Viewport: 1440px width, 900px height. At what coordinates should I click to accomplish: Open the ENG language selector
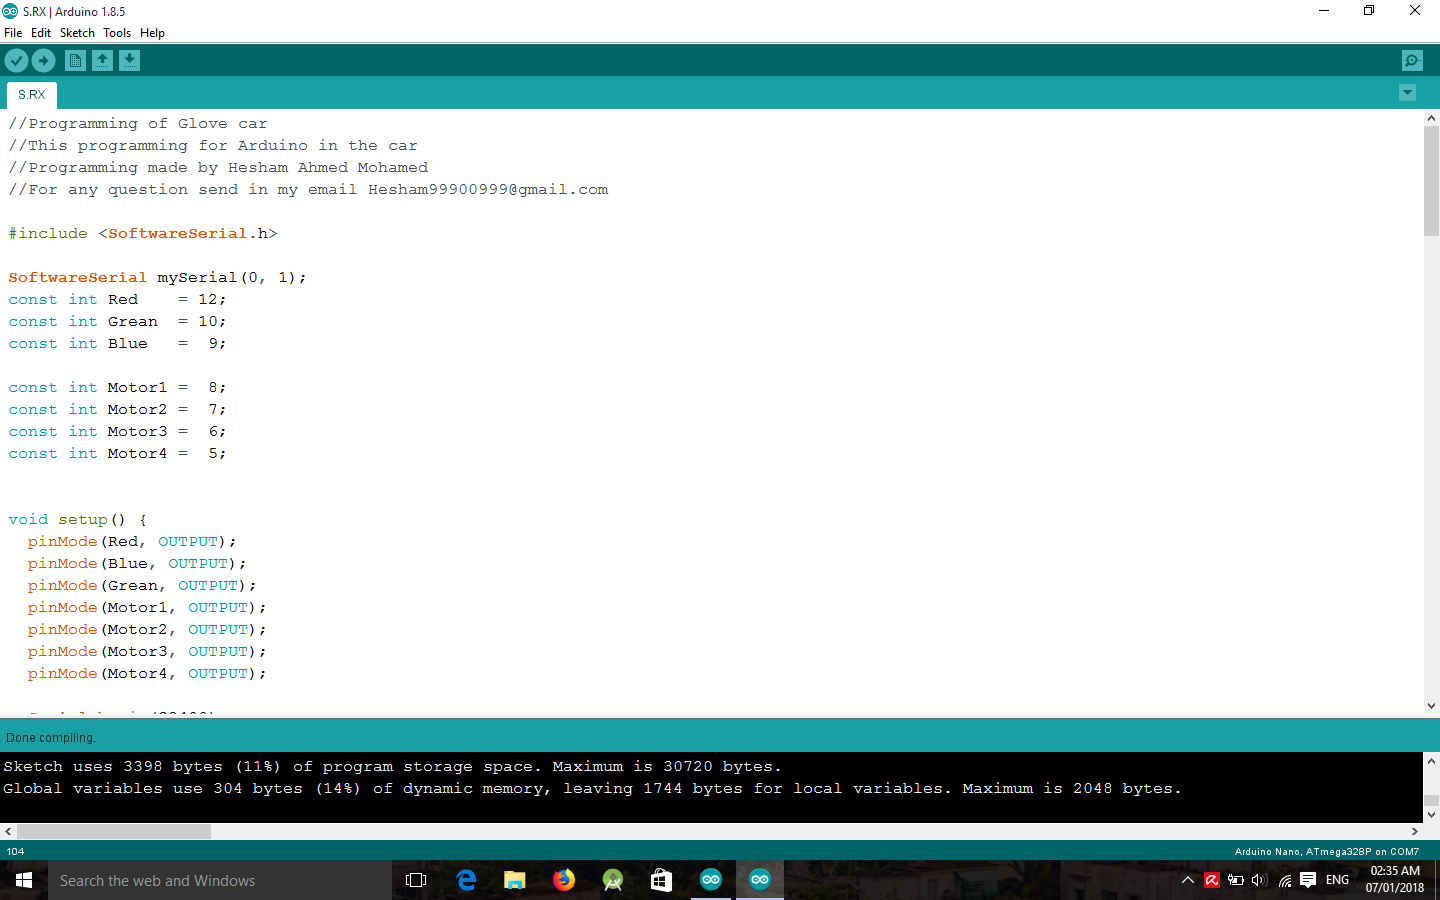1337,881
